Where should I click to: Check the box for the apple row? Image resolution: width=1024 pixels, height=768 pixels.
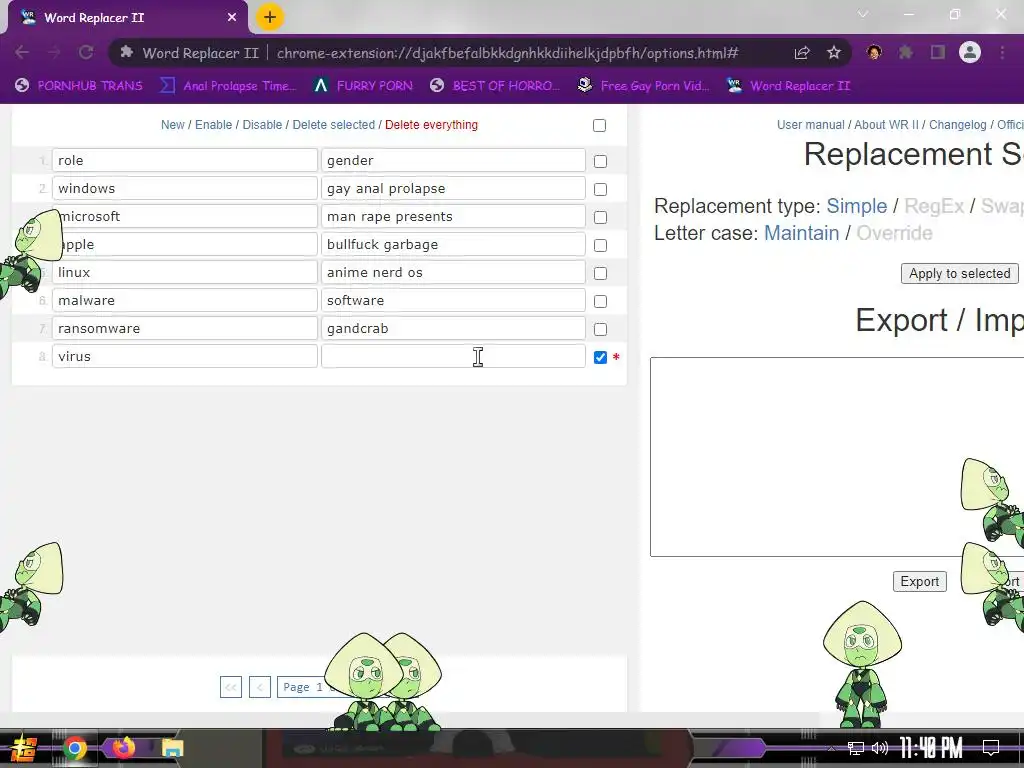pos(600,246)
